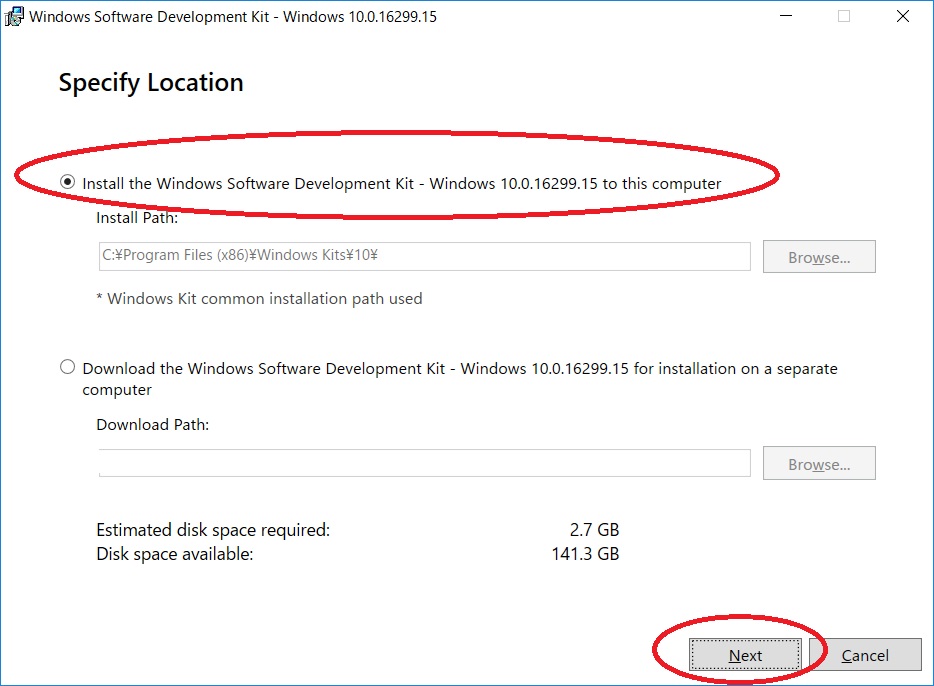
Task: Click the Download Path label
Action: [152, 425]
